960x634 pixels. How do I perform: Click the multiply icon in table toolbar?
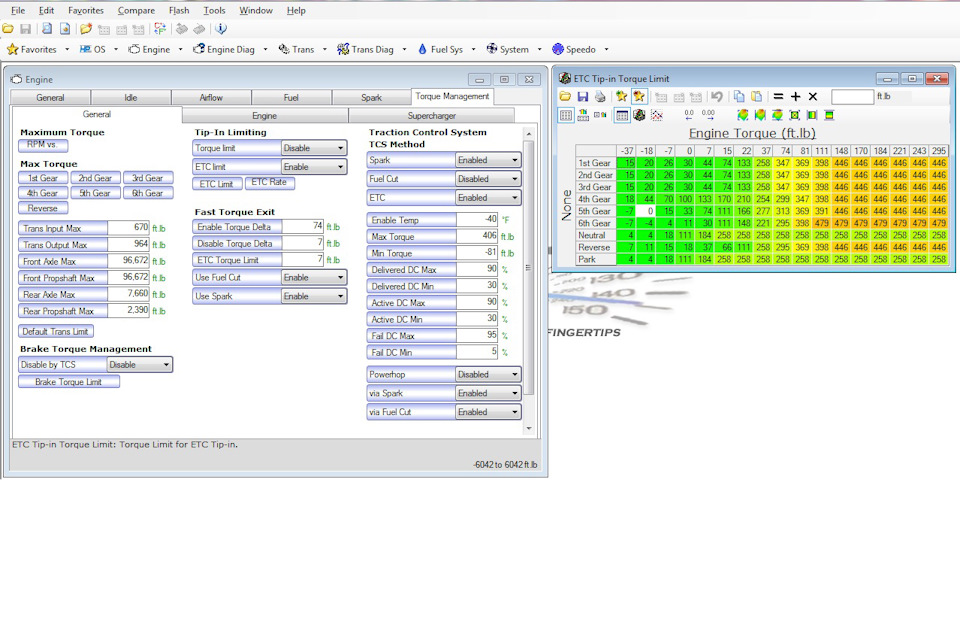[812, 97]
